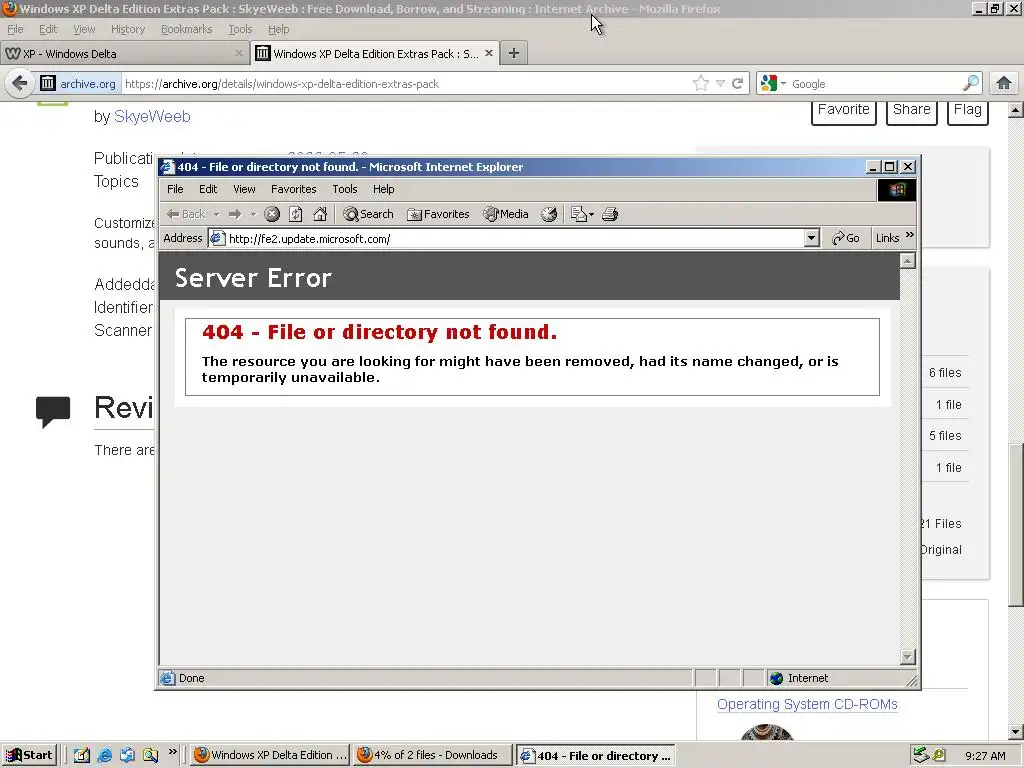Expand Quick Launch overflow chevron
Screen dimensions: 1024x768
click(x=172, y=752)
